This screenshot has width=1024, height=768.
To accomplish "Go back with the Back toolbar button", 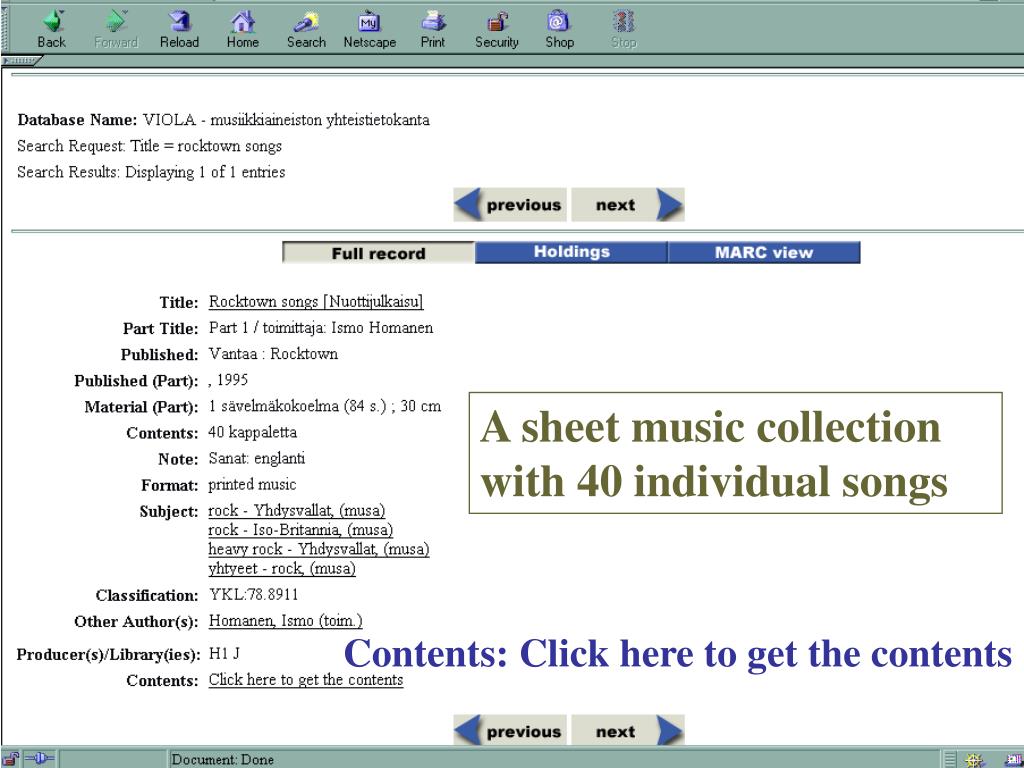I will click(x=51, y=30).
